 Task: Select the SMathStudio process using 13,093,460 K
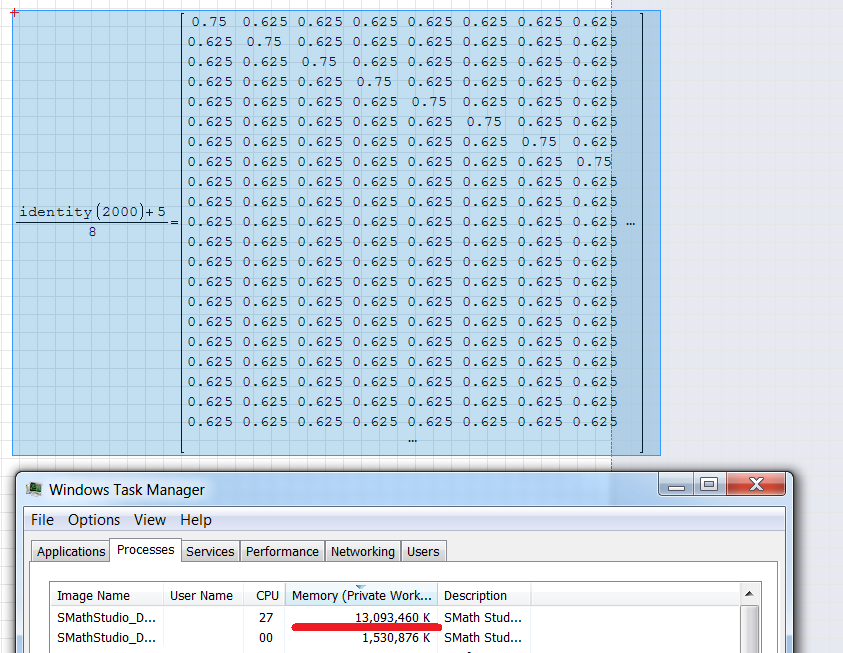point(107,617)
